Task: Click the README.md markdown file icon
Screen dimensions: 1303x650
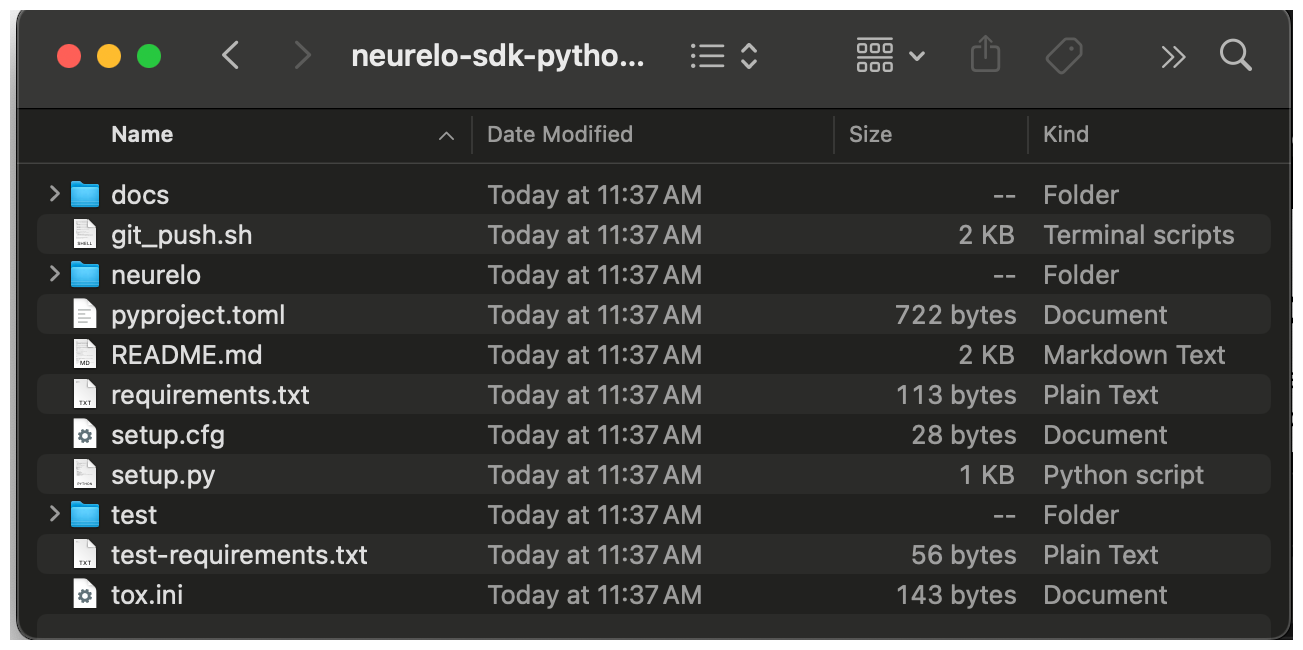Action: [x=85, y=355]
